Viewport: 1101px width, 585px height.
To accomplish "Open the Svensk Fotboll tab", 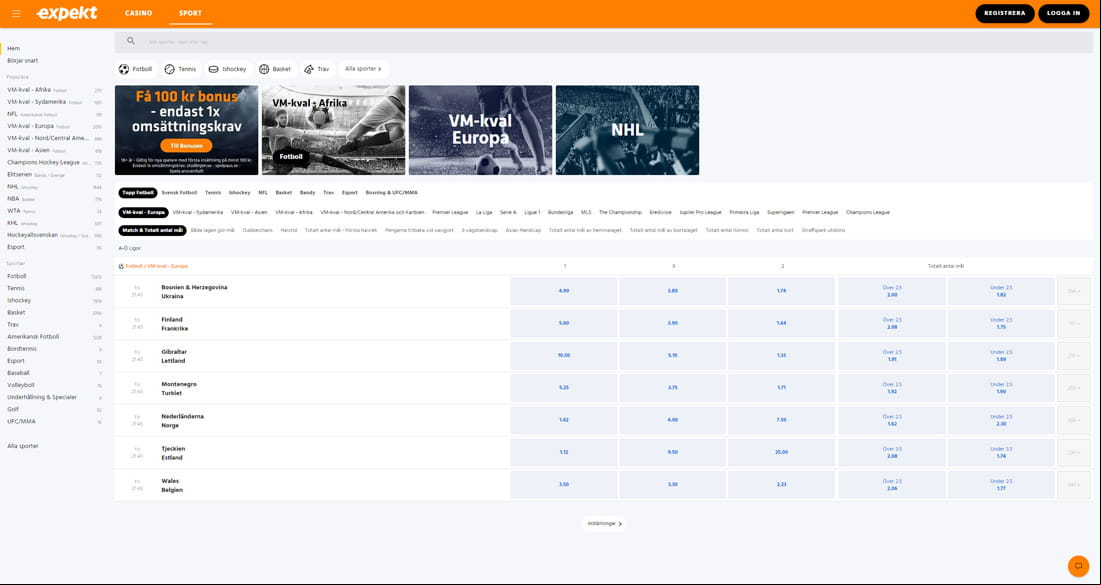I will click(x=179, y=192).
